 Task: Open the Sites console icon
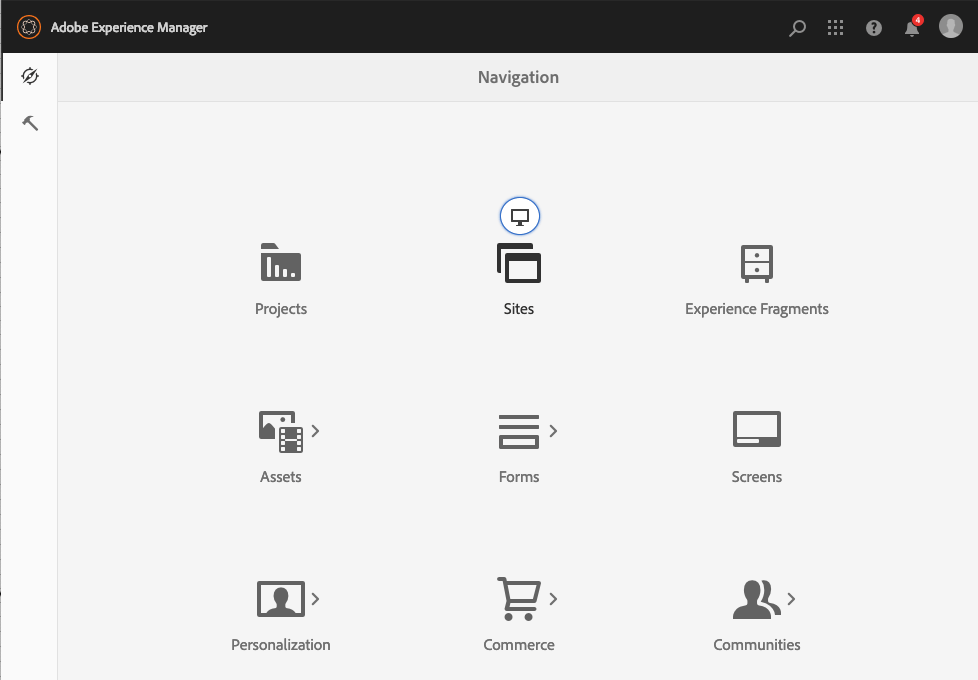(518, 262)
